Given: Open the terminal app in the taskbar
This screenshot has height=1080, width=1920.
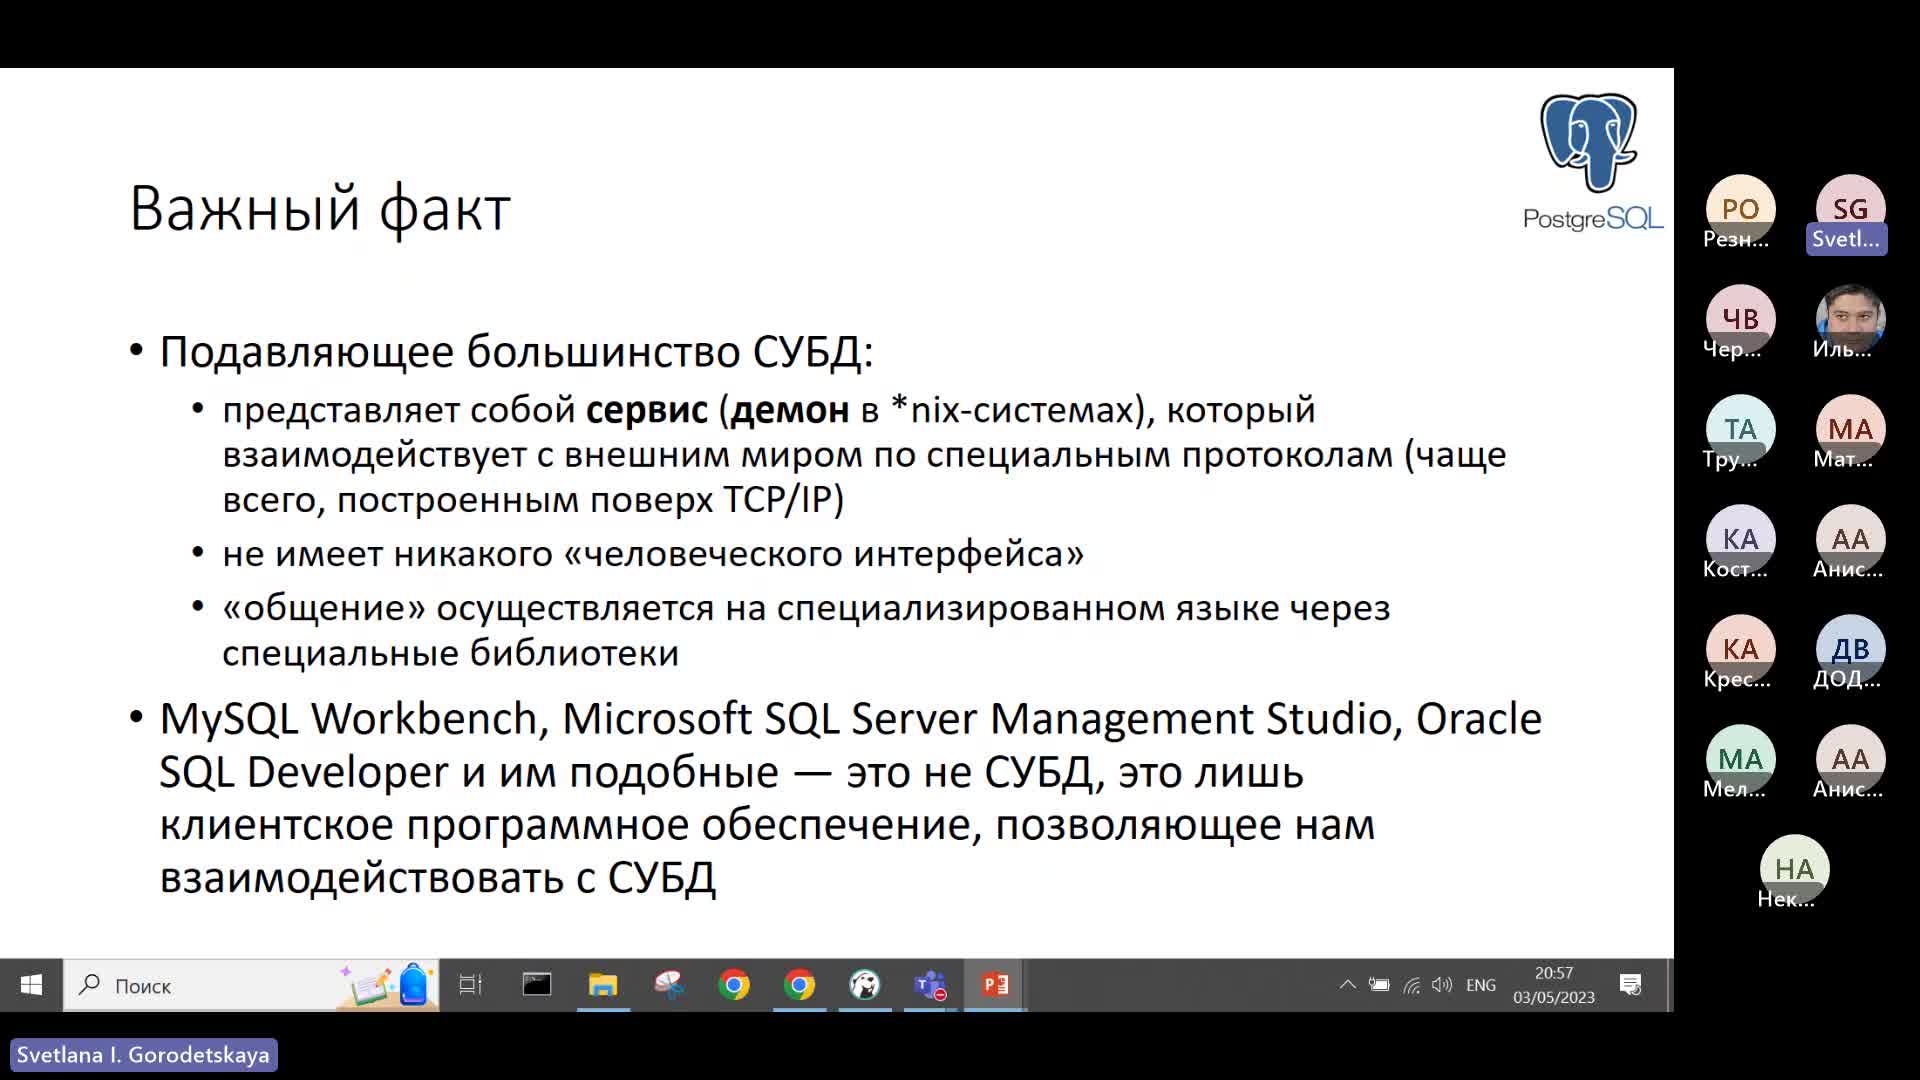Looking at the screenshot, I should (x=537, y=985).
